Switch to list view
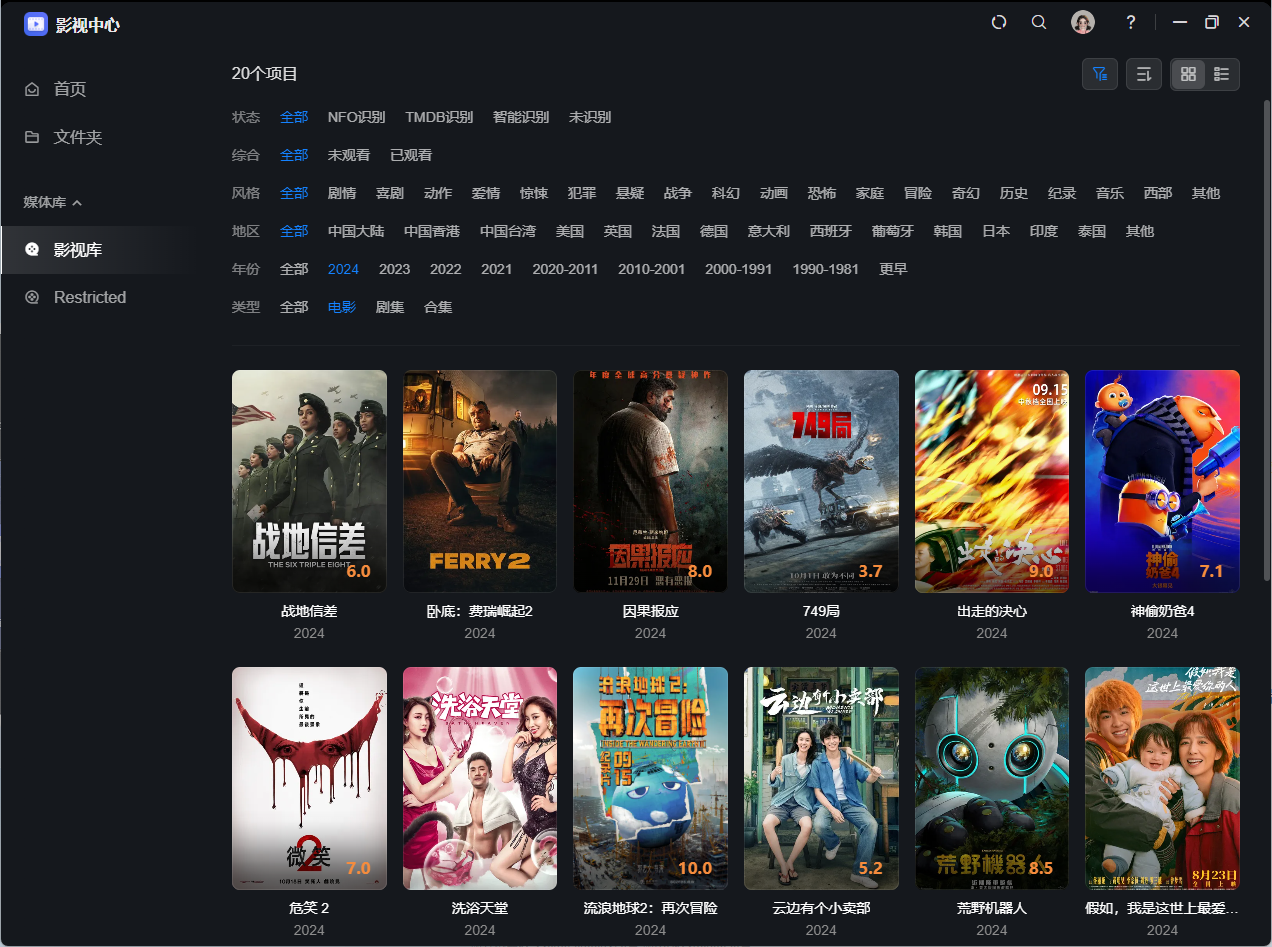This screenshot has width=1272, height=947. [x=1221, y=74]
